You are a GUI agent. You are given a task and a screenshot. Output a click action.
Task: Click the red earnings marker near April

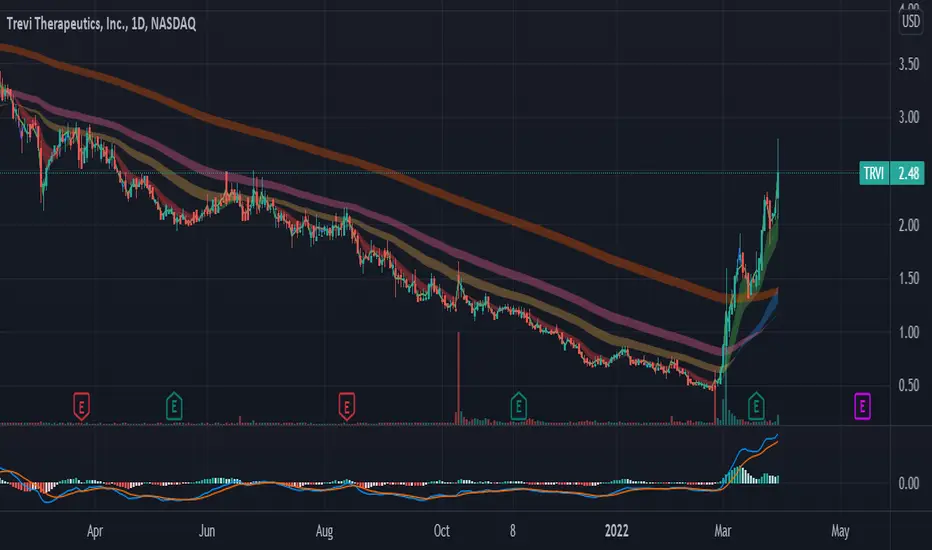click(81, 406)
